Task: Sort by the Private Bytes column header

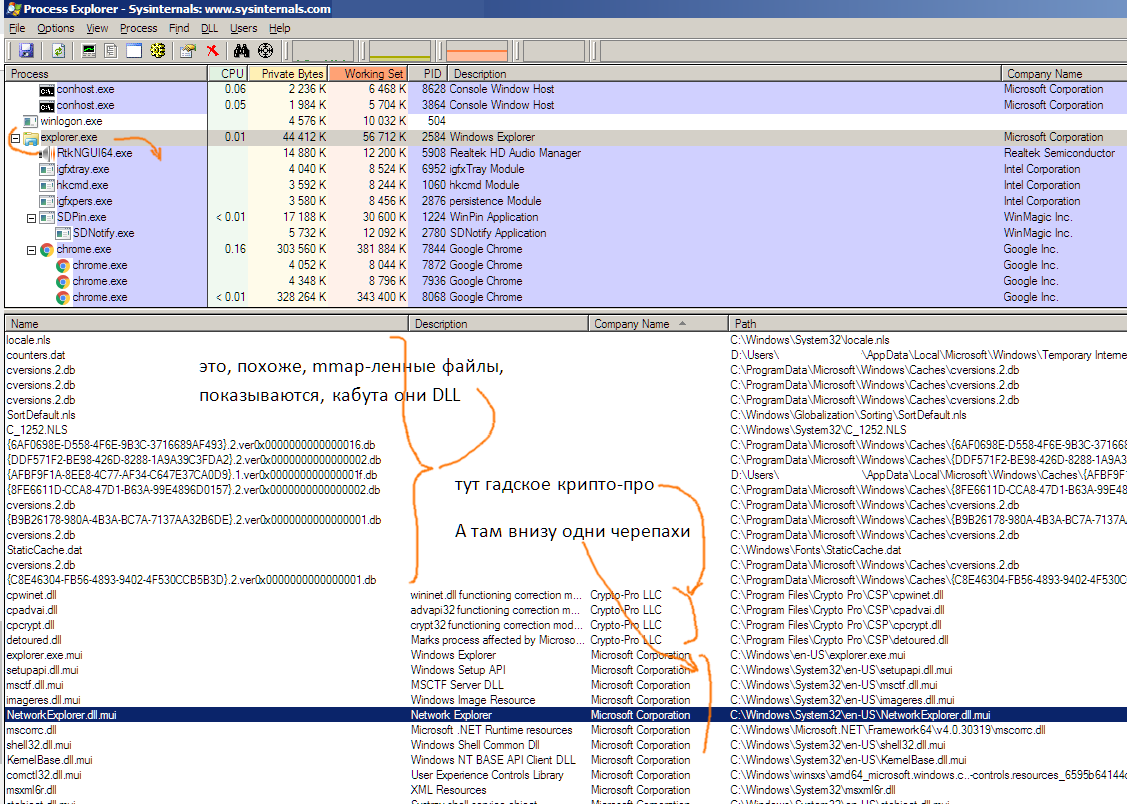Action: 291,74
